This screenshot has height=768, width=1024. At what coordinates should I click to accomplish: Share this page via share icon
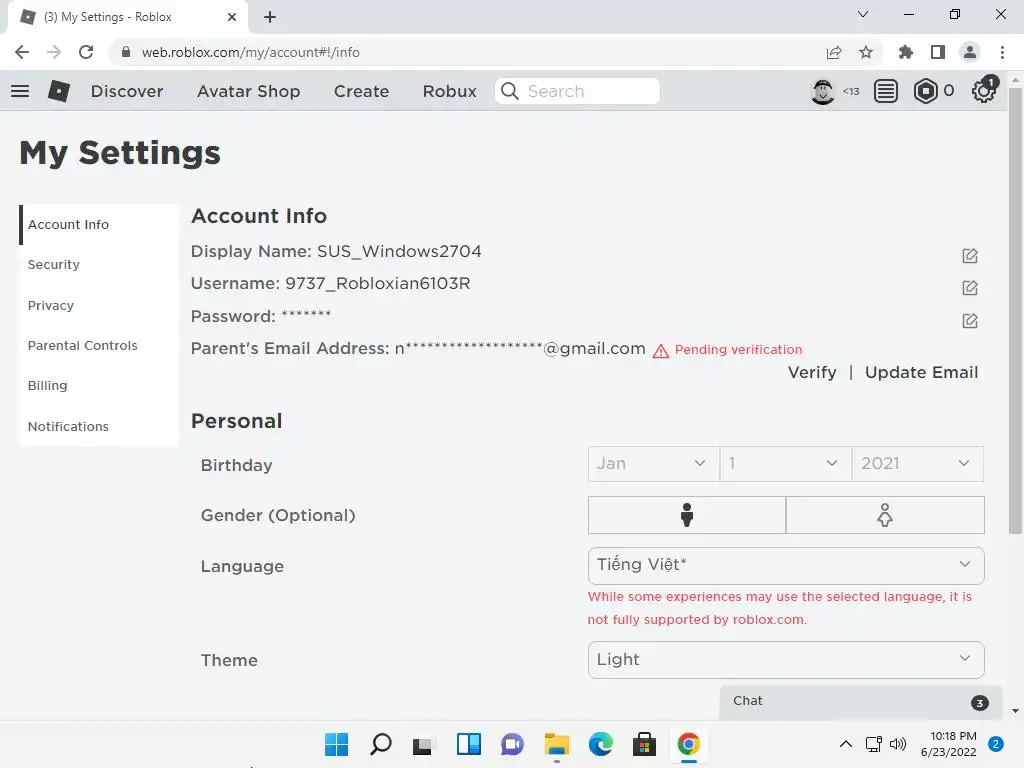[x=834, y=52]
